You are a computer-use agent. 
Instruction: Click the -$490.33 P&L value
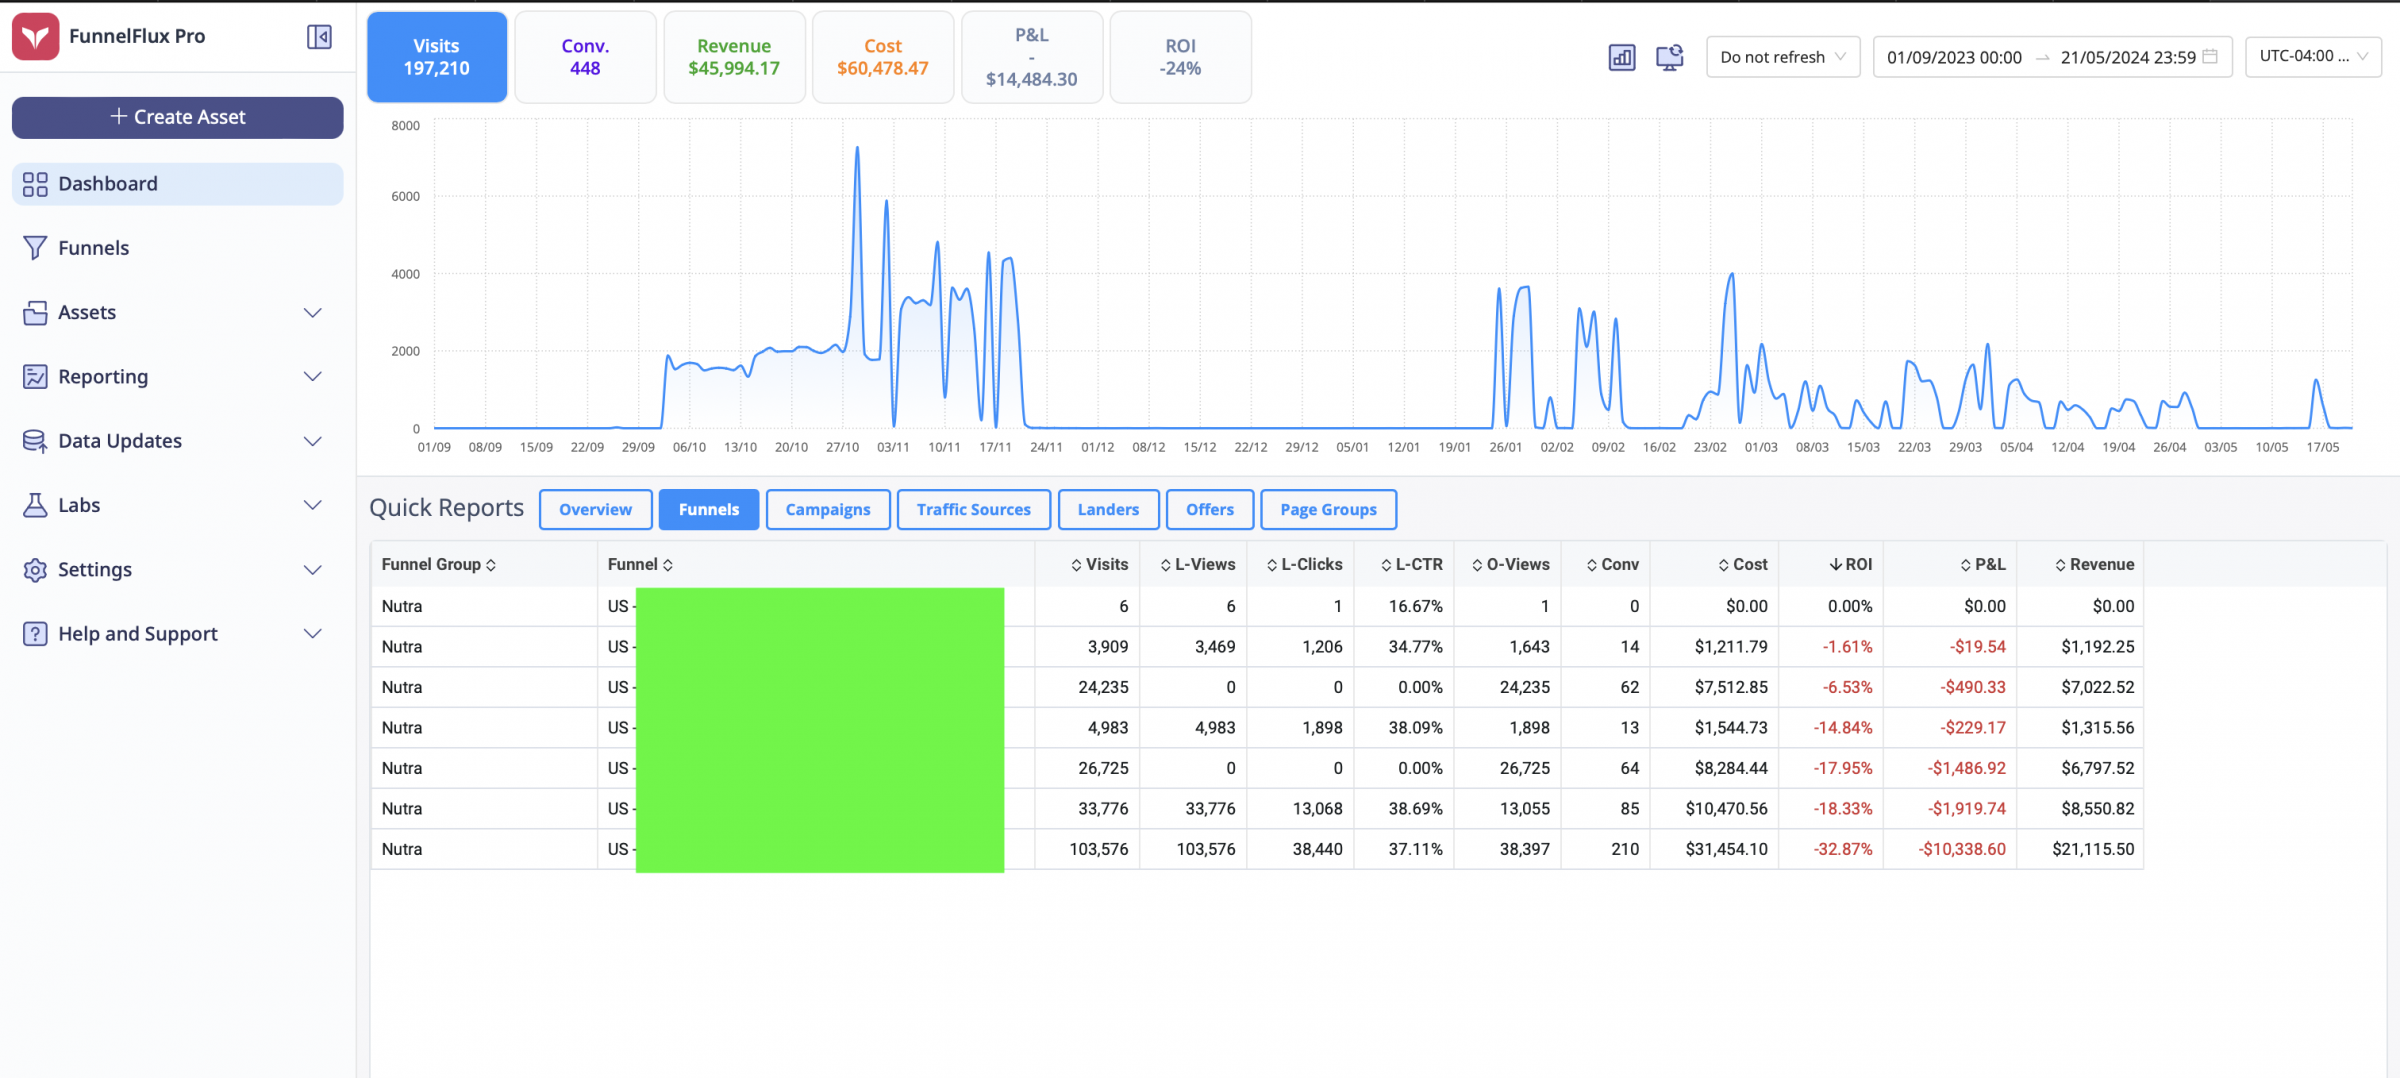pyautogui.click(x=1973, y=688)
